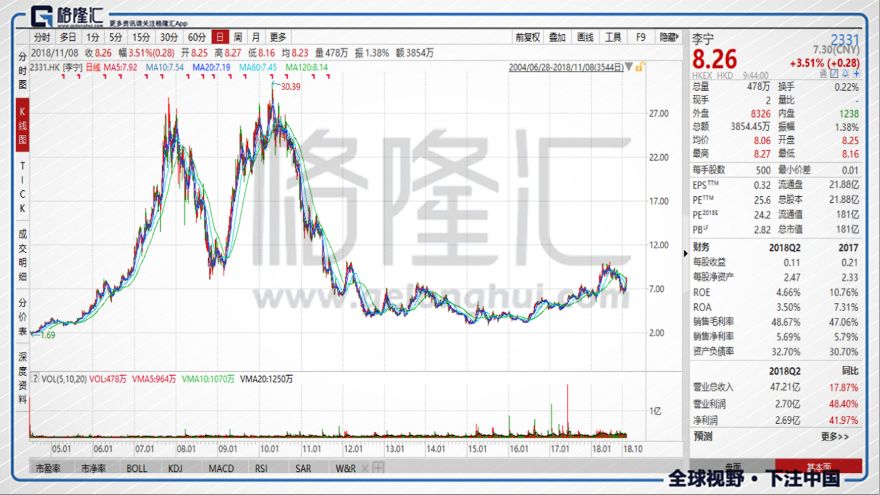Click the date range 2004/06/28-2018/11/08 link
880x495 pixels.
[566, 67]
